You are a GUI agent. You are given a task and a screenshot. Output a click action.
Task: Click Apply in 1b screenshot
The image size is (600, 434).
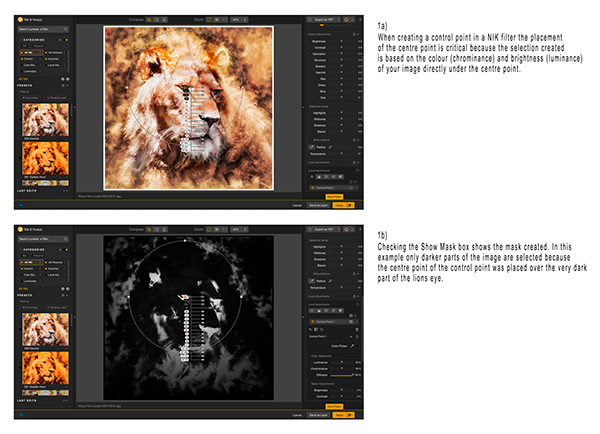pyautogui.click(x=339, y=415)
